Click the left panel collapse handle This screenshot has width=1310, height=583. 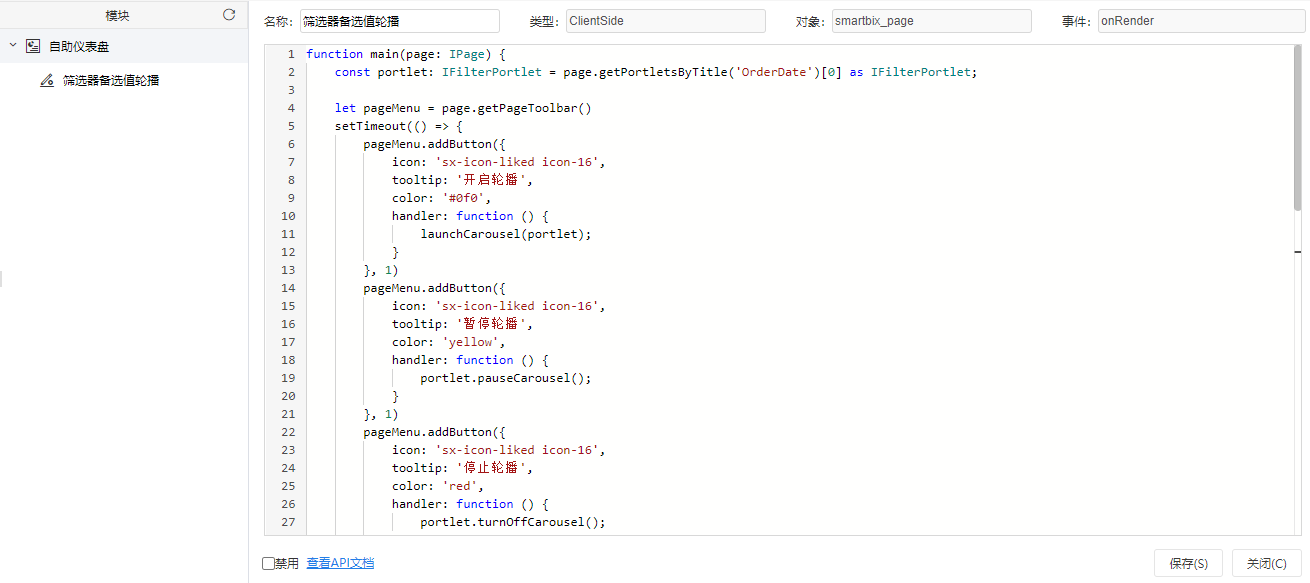pyautogui.click(x=1, y=278)
